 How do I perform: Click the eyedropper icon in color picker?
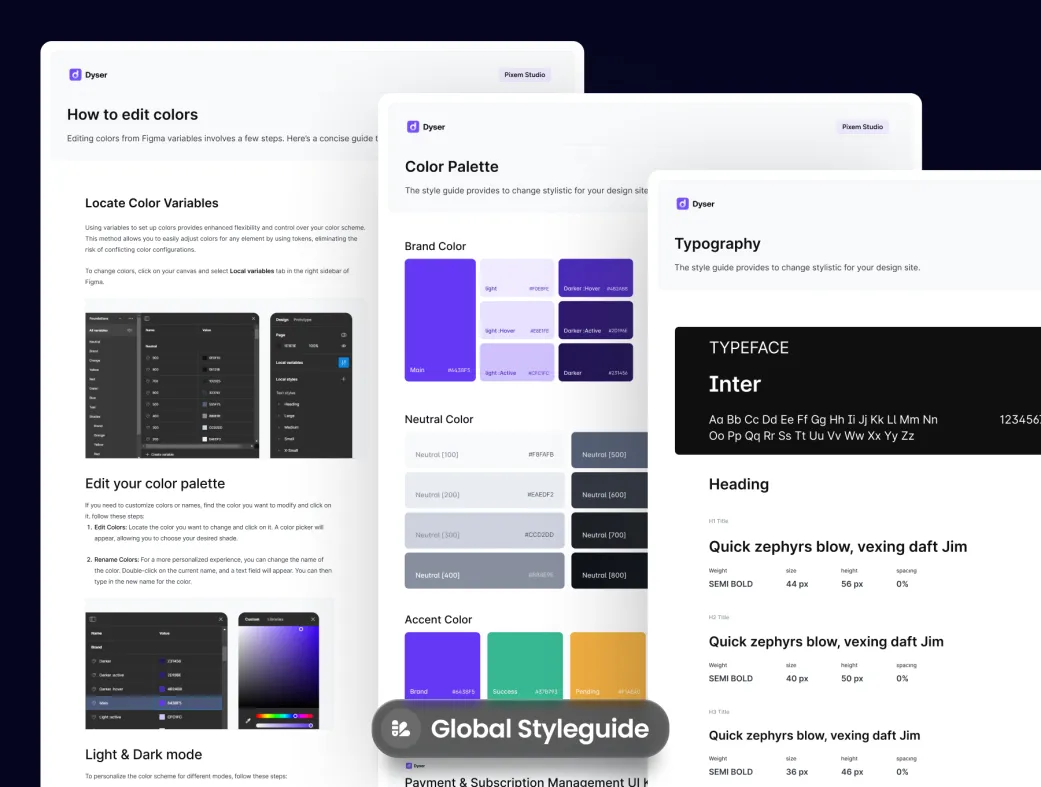(248, 720)
